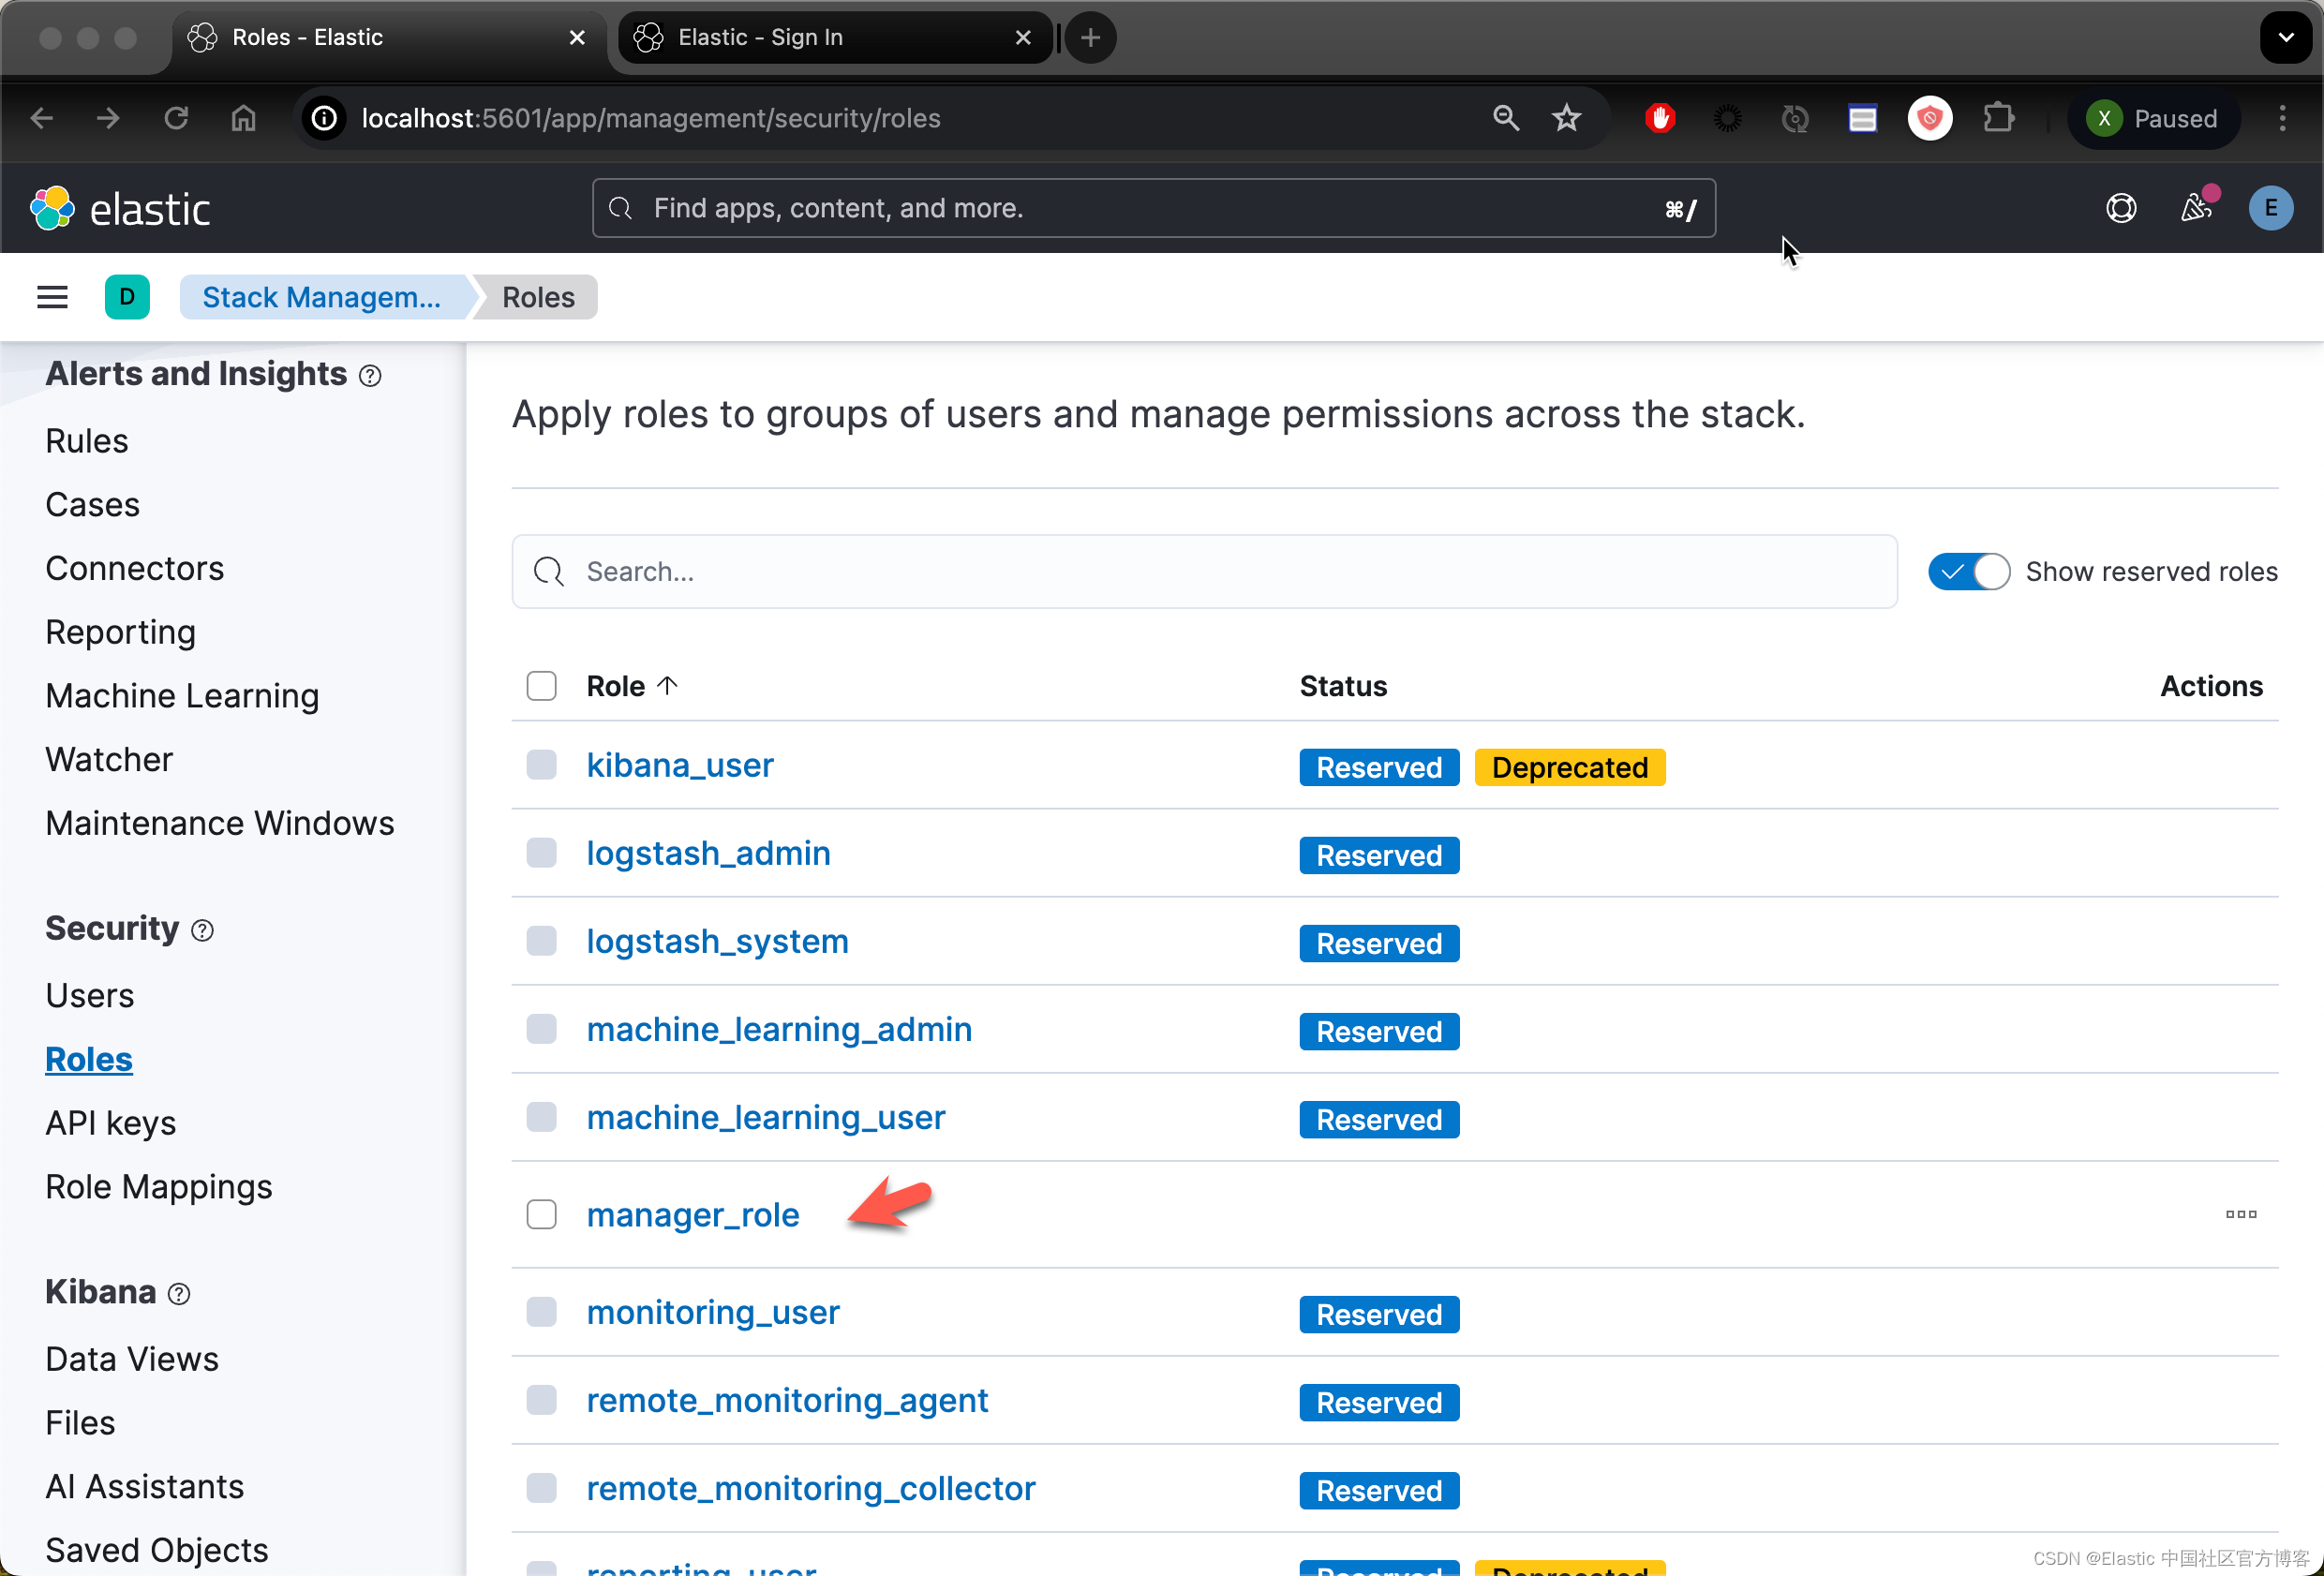Click the D space avatar icon
Image resolution: width=2324 pixels, height=1576 pixels.
coord(127,296)
